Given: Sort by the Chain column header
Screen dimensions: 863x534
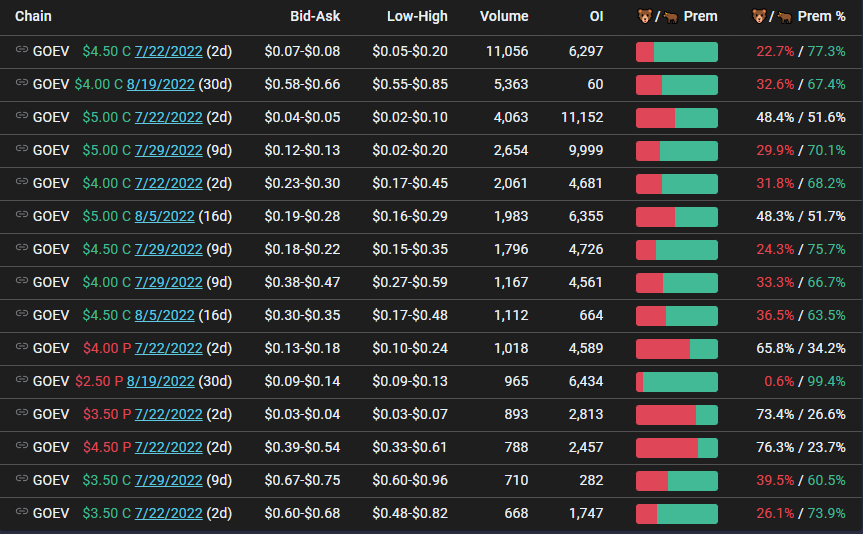Looking at the screenshot, I should tap(33, 17).
